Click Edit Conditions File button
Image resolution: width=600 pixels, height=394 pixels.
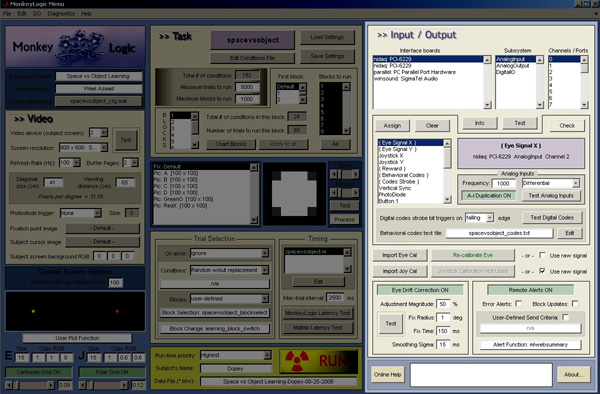pos(252,58)
